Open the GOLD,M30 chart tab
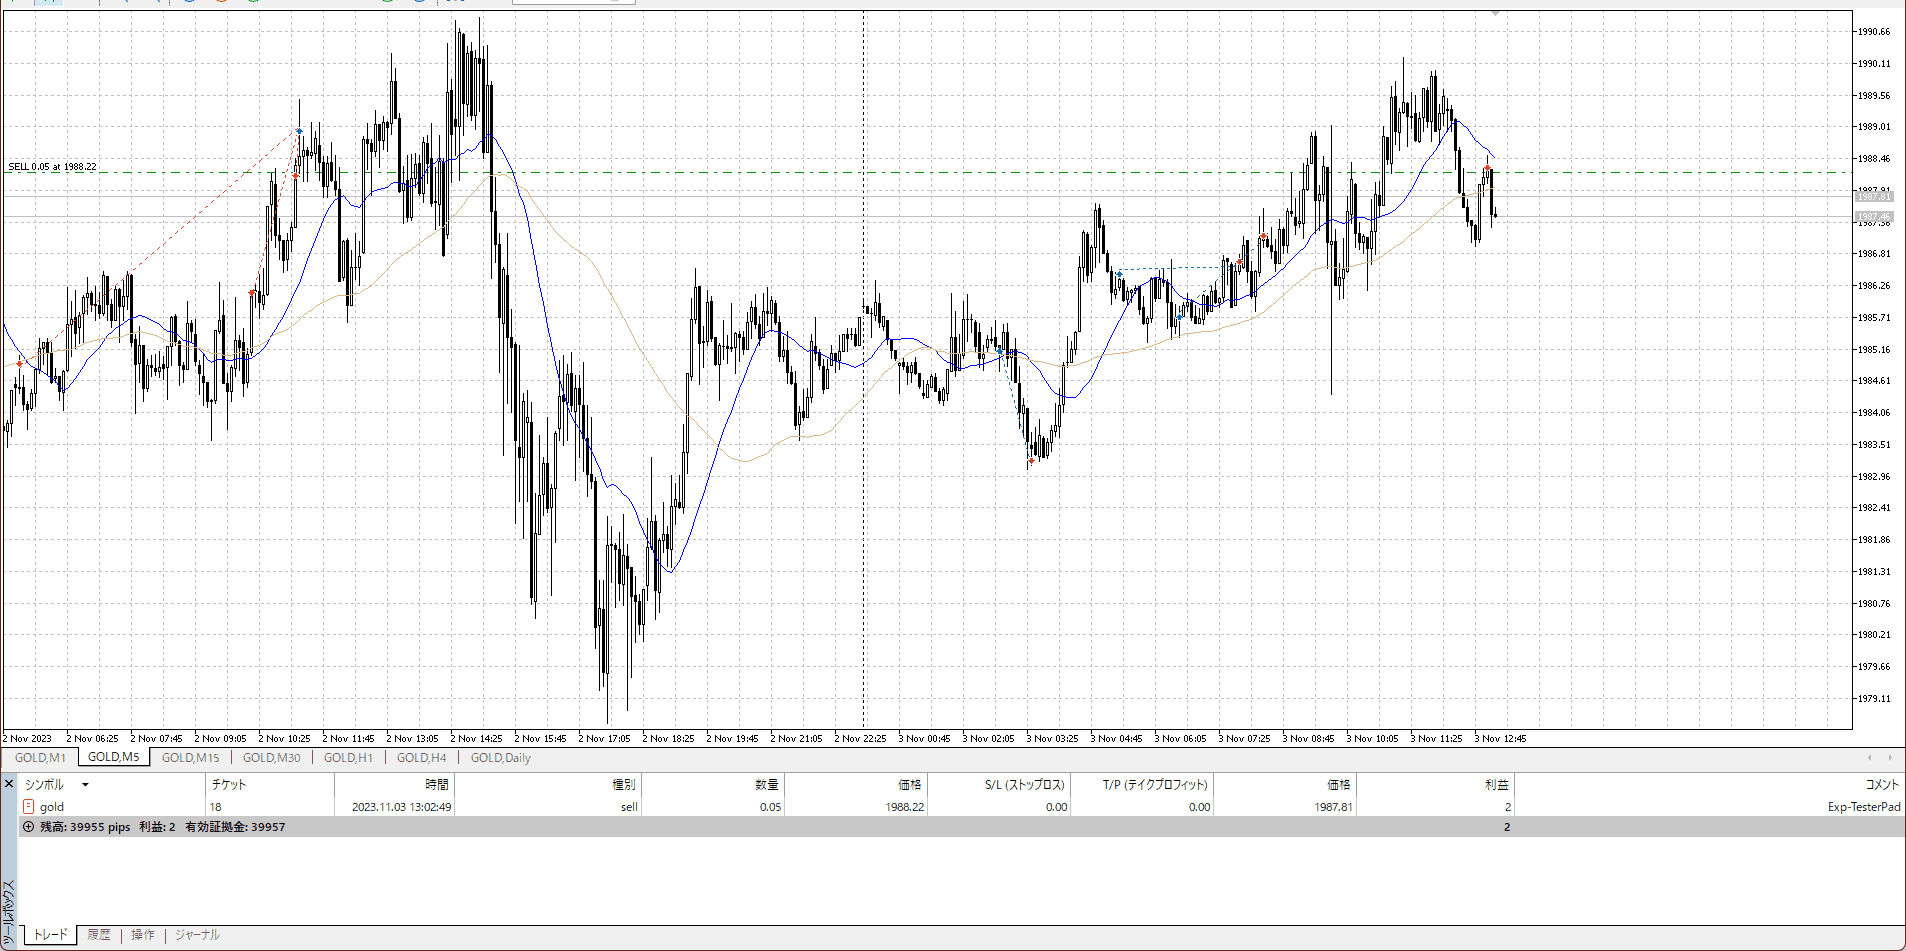The width and height of the screenshot is (1906, 951). (x=271, y=758)
